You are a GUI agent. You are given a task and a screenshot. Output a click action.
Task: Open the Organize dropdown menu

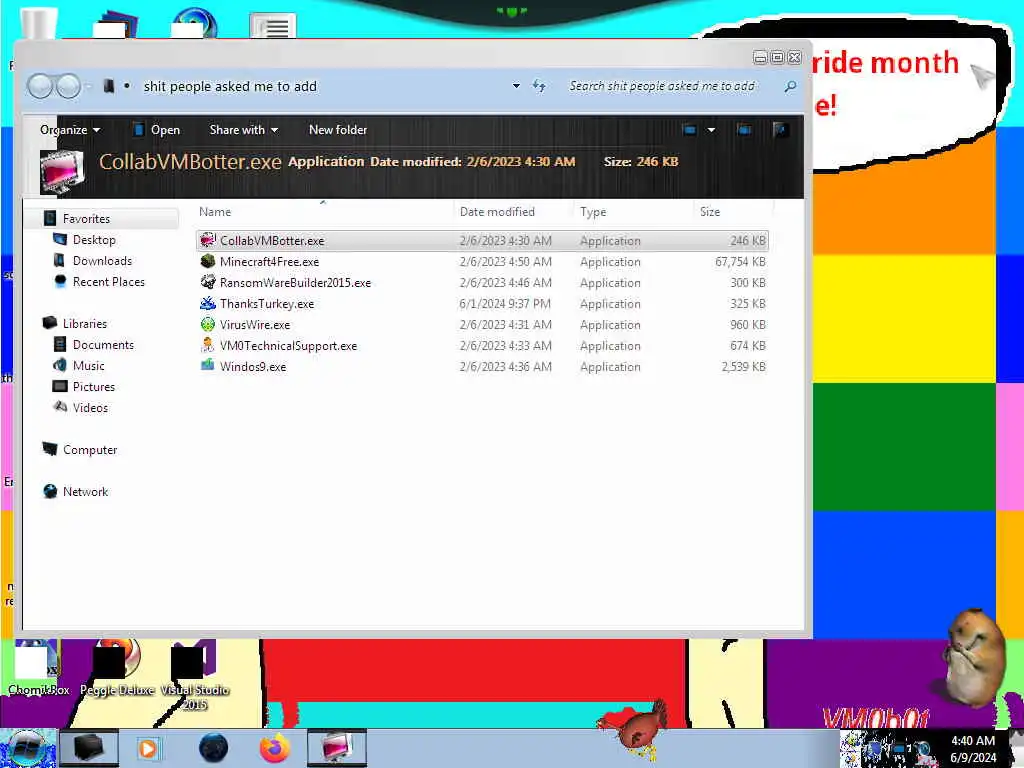tap(70, 129)
